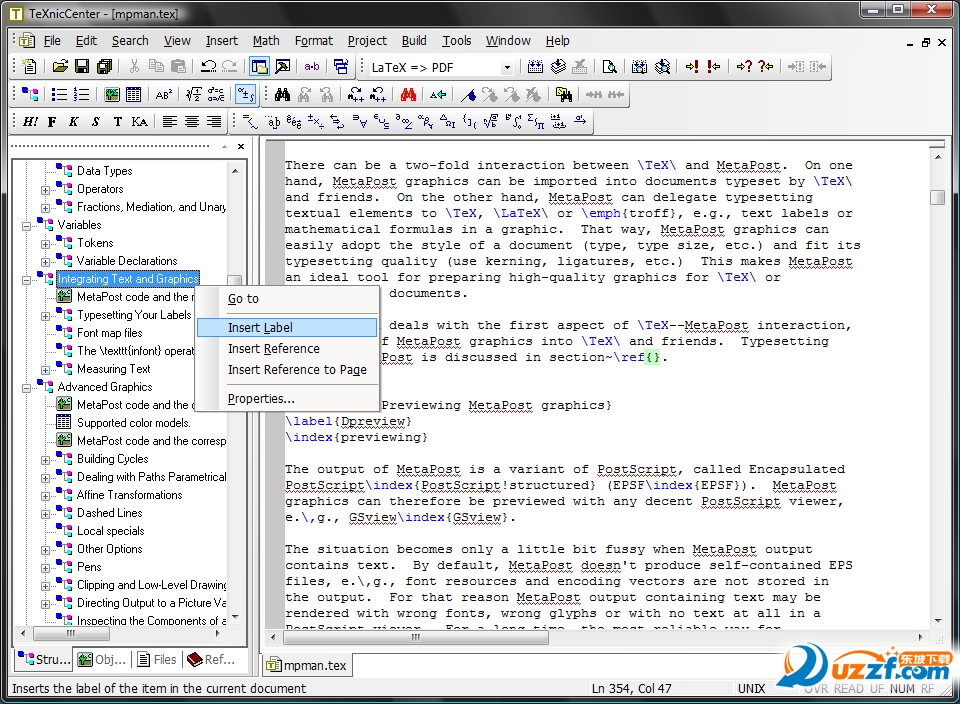Image resolution: width=960 pixels, height=704 pixels.
Task: Expand the Typesetting Your Labels node
Action: [45, 315]
